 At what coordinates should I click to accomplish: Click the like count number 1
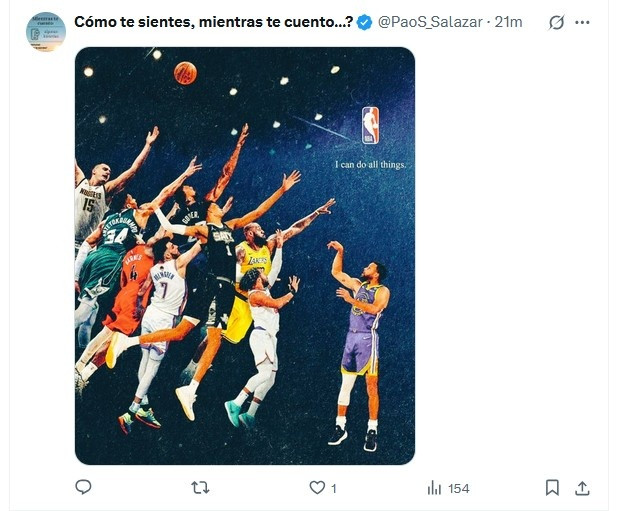[x=333, y=488]
